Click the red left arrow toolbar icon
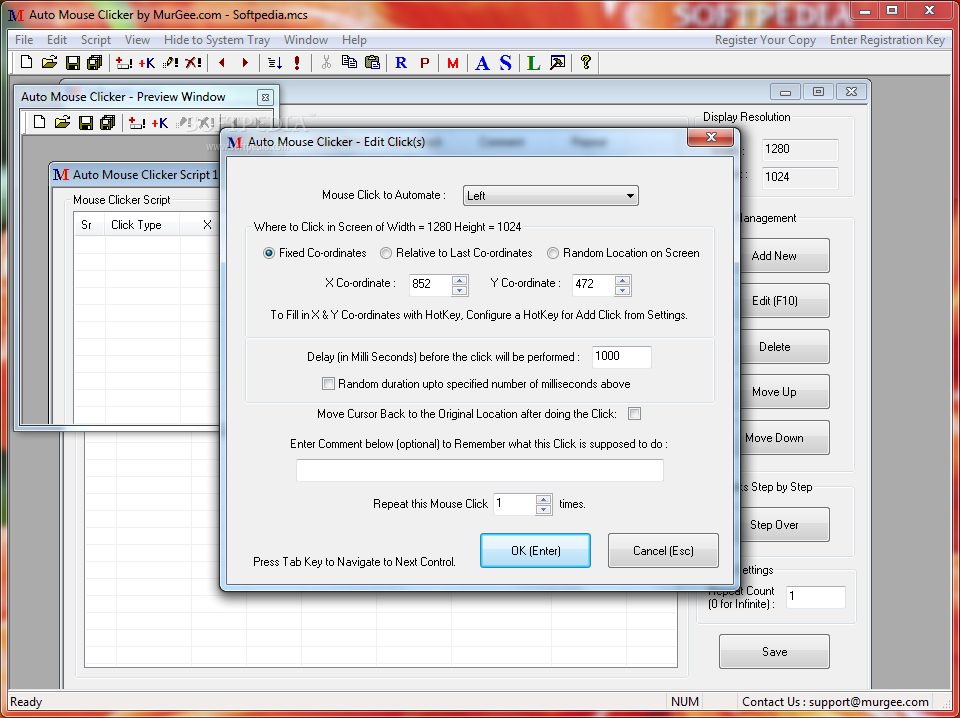Screen dimensions: 960x718 (222, 62)
